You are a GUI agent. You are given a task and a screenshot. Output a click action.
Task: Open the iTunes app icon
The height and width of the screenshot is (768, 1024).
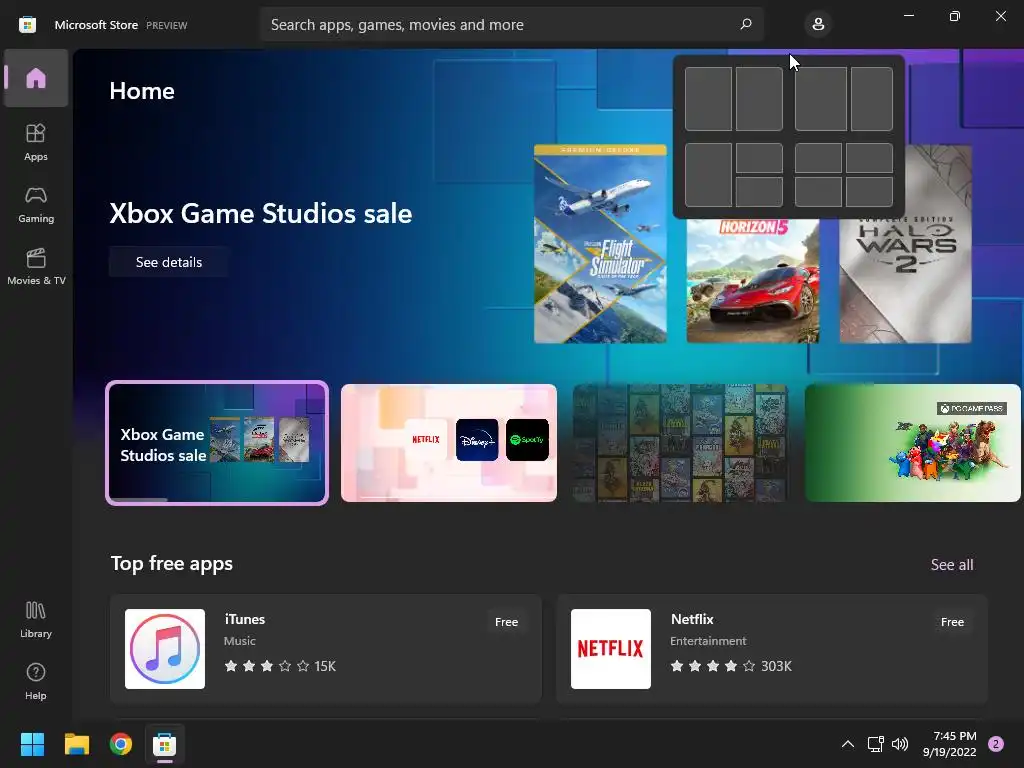(x=165, y=648)
